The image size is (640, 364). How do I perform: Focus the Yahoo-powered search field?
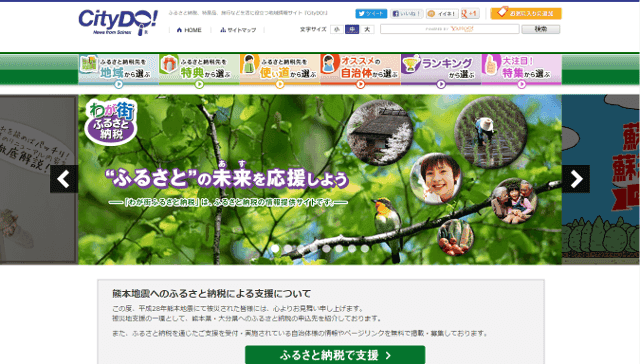tap(449, 29)
